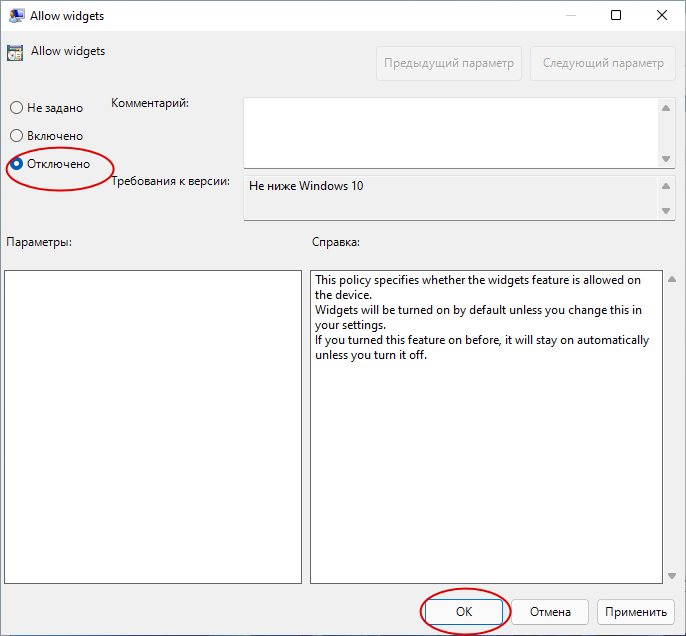Click the comment box scroll down arrow
686x636 pixels.
coord(666,159)
